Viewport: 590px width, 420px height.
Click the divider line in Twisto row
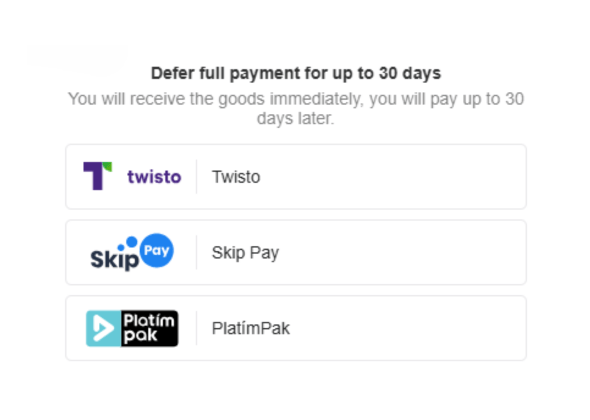[196, 177]
